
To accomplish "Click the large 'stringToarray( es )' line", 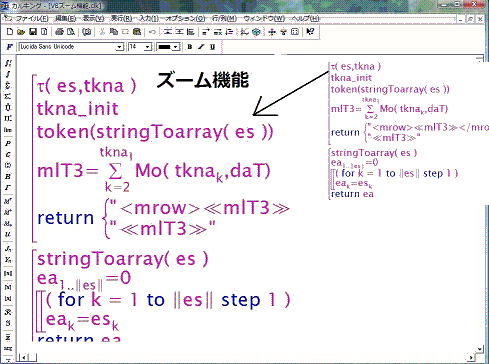I will 122,259.
